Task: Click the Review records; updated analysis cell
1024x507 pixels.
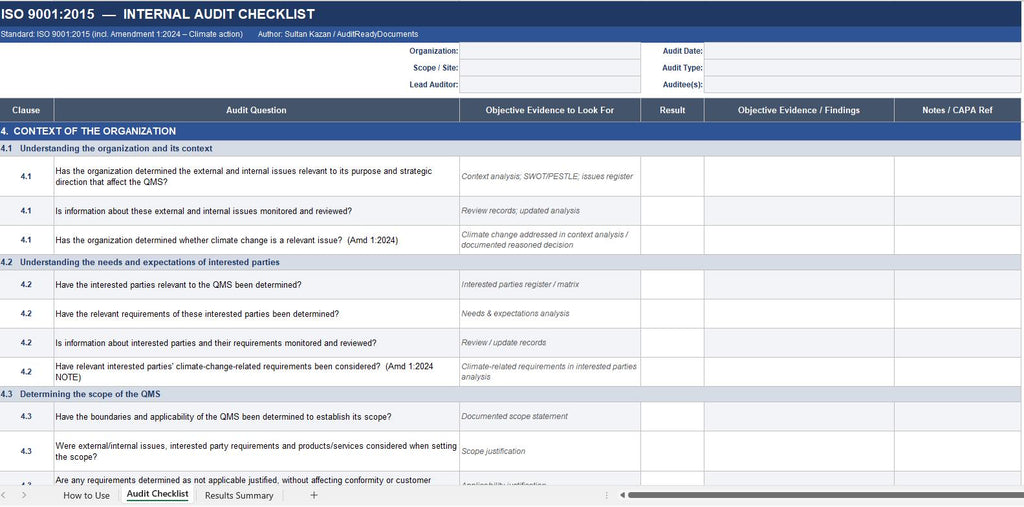Action: pos(550,211)
